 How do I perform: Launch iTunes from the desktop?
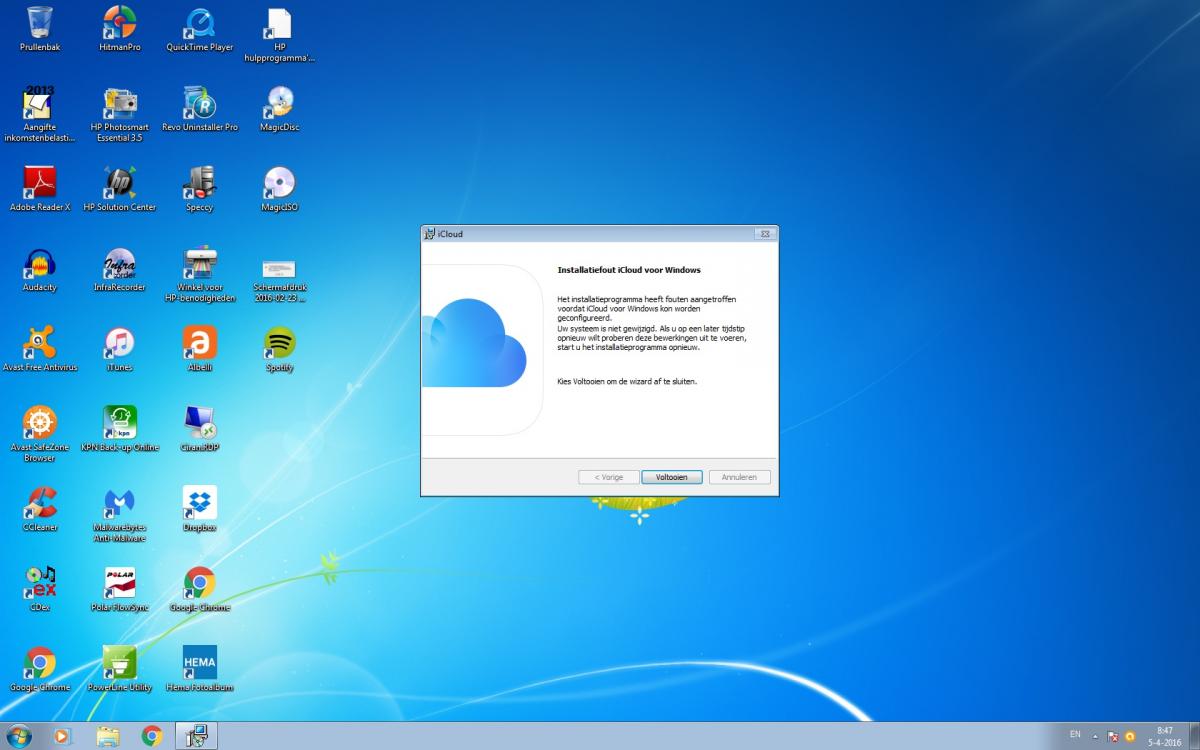pyautogui.click(x=120, y=349)
